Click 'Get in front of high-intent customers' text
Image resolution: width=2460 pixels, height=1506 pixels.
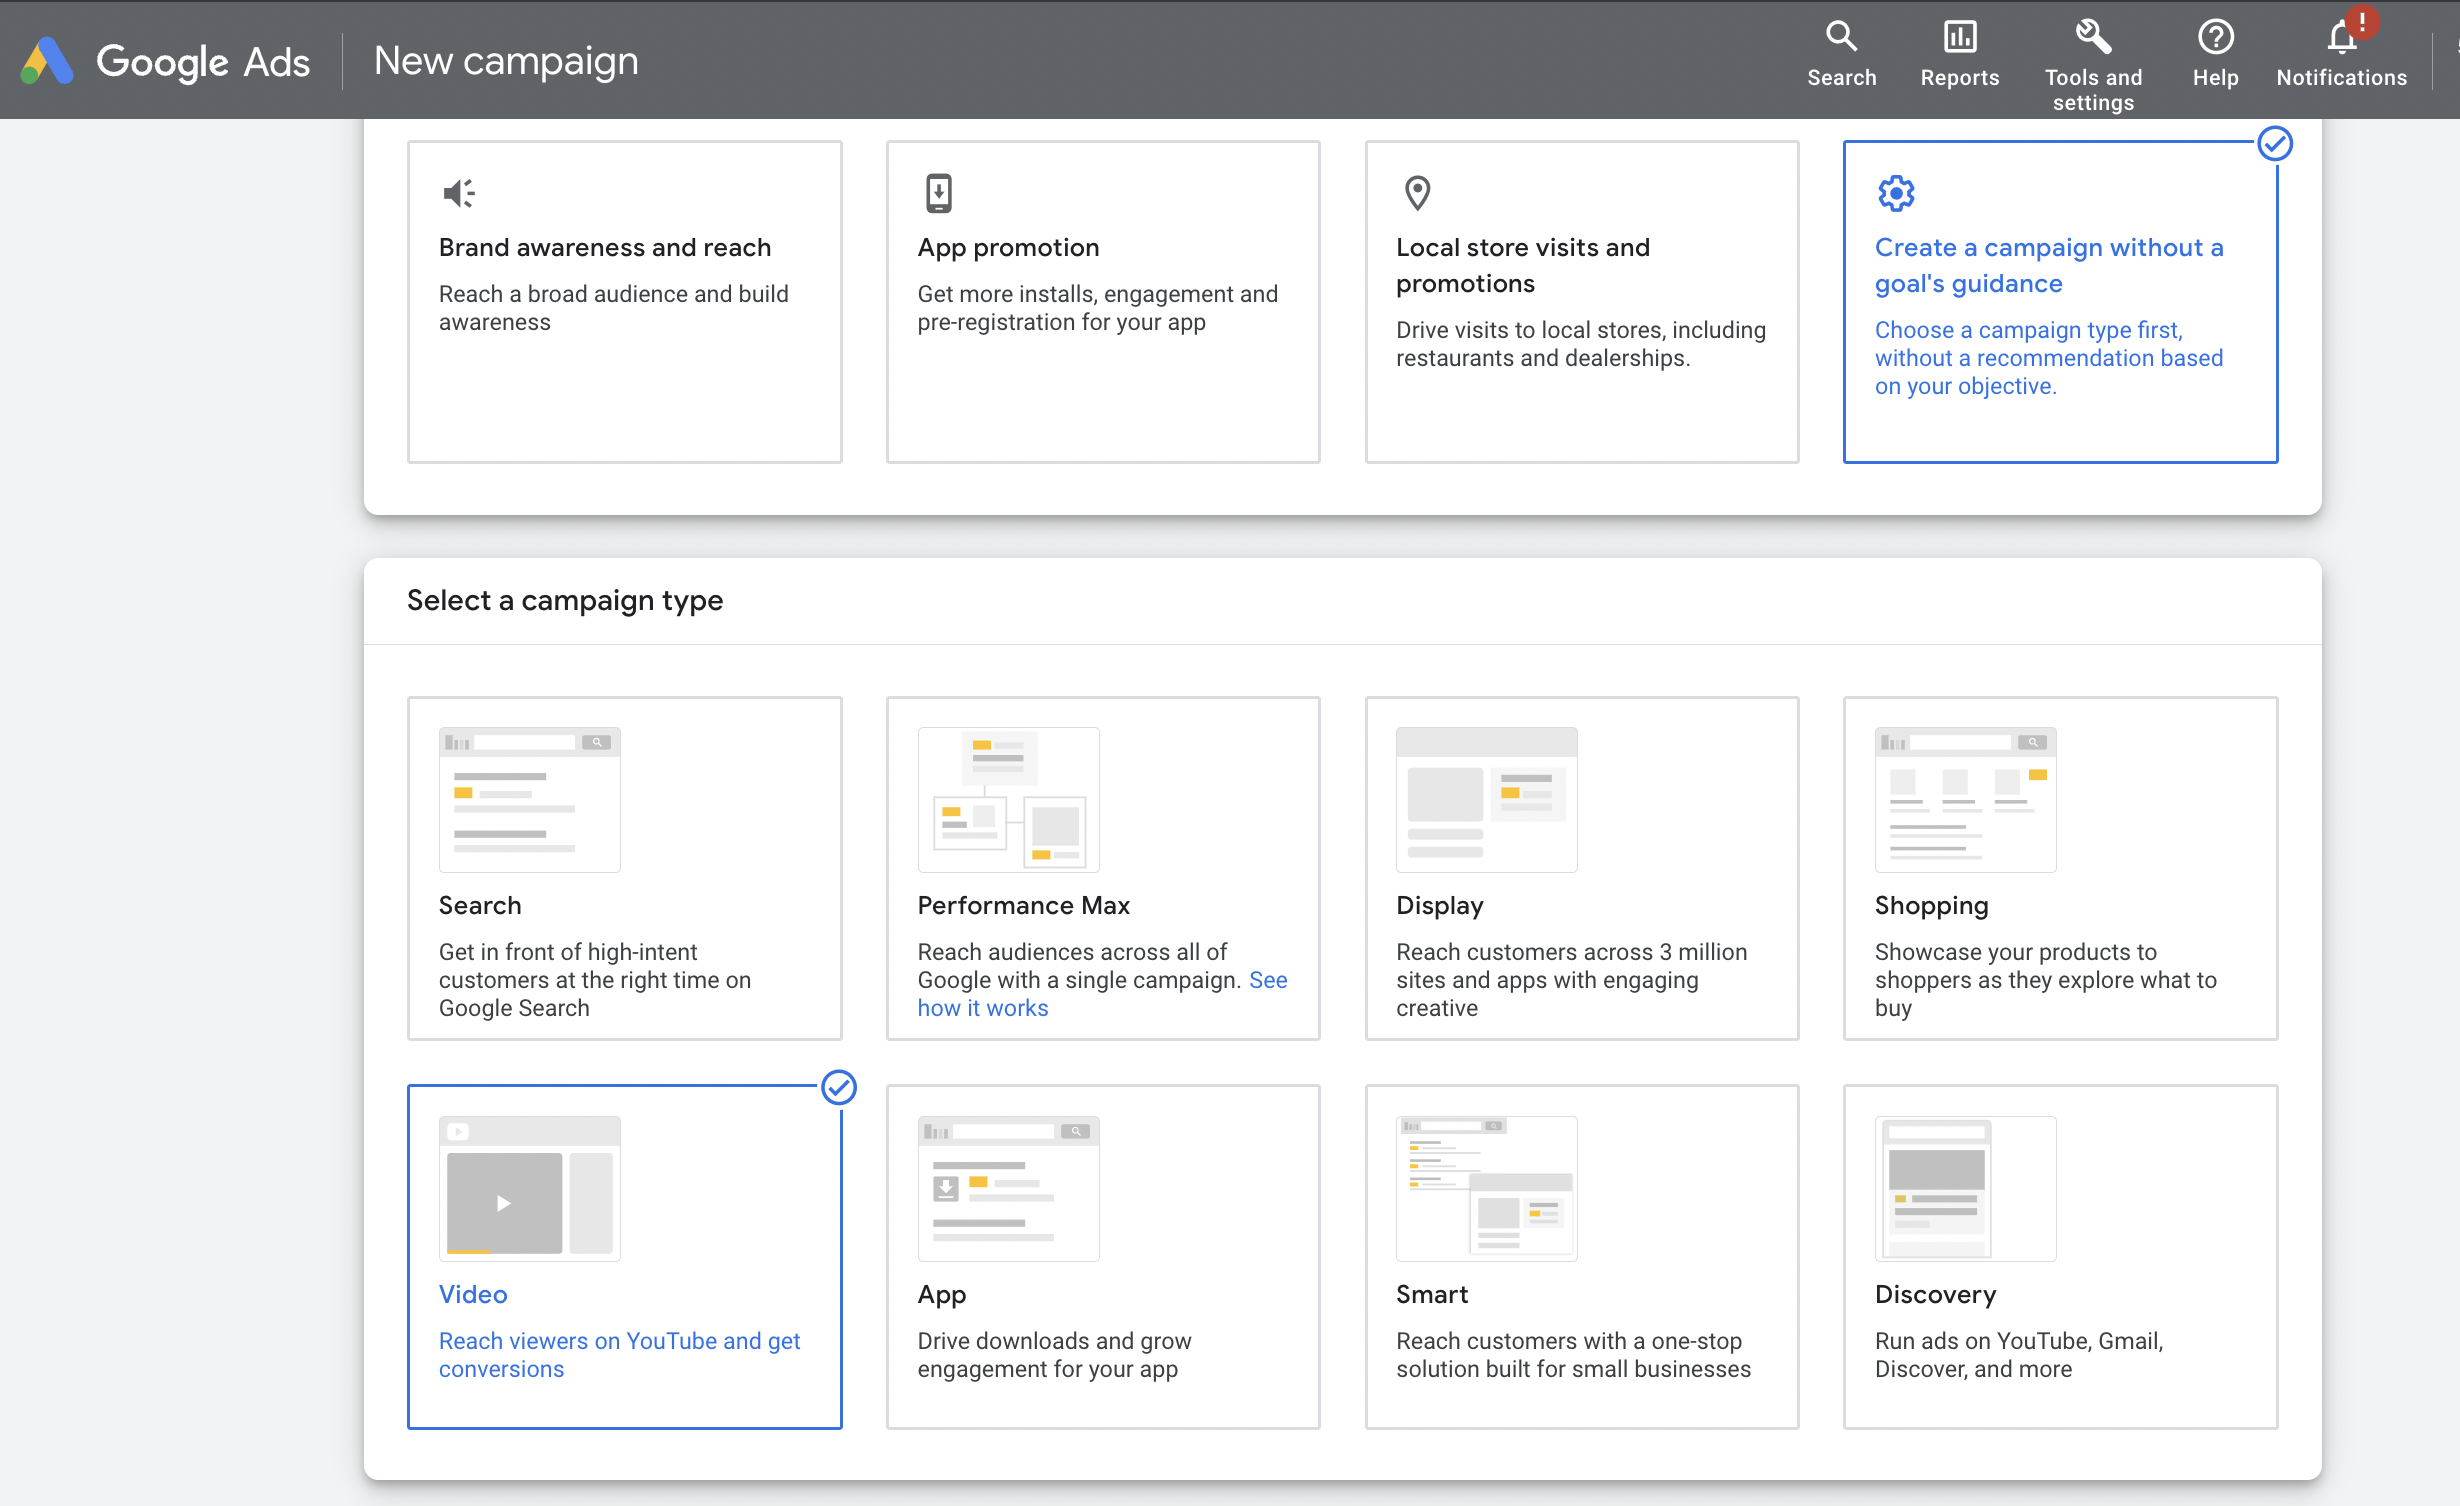594,980
